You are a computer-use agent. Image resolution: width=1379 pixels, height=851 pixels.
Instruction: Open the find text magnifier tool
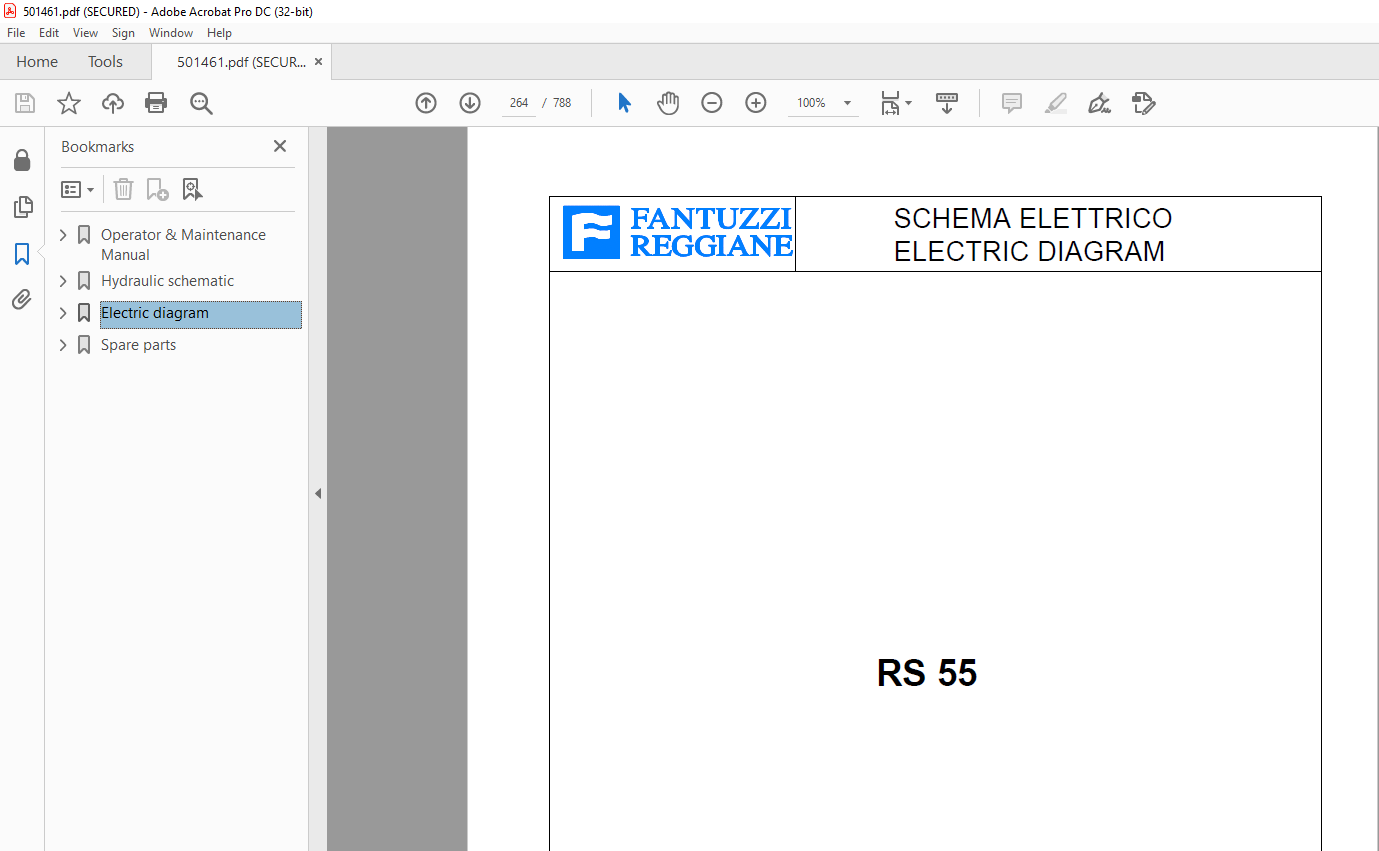(x=201, y=103)
